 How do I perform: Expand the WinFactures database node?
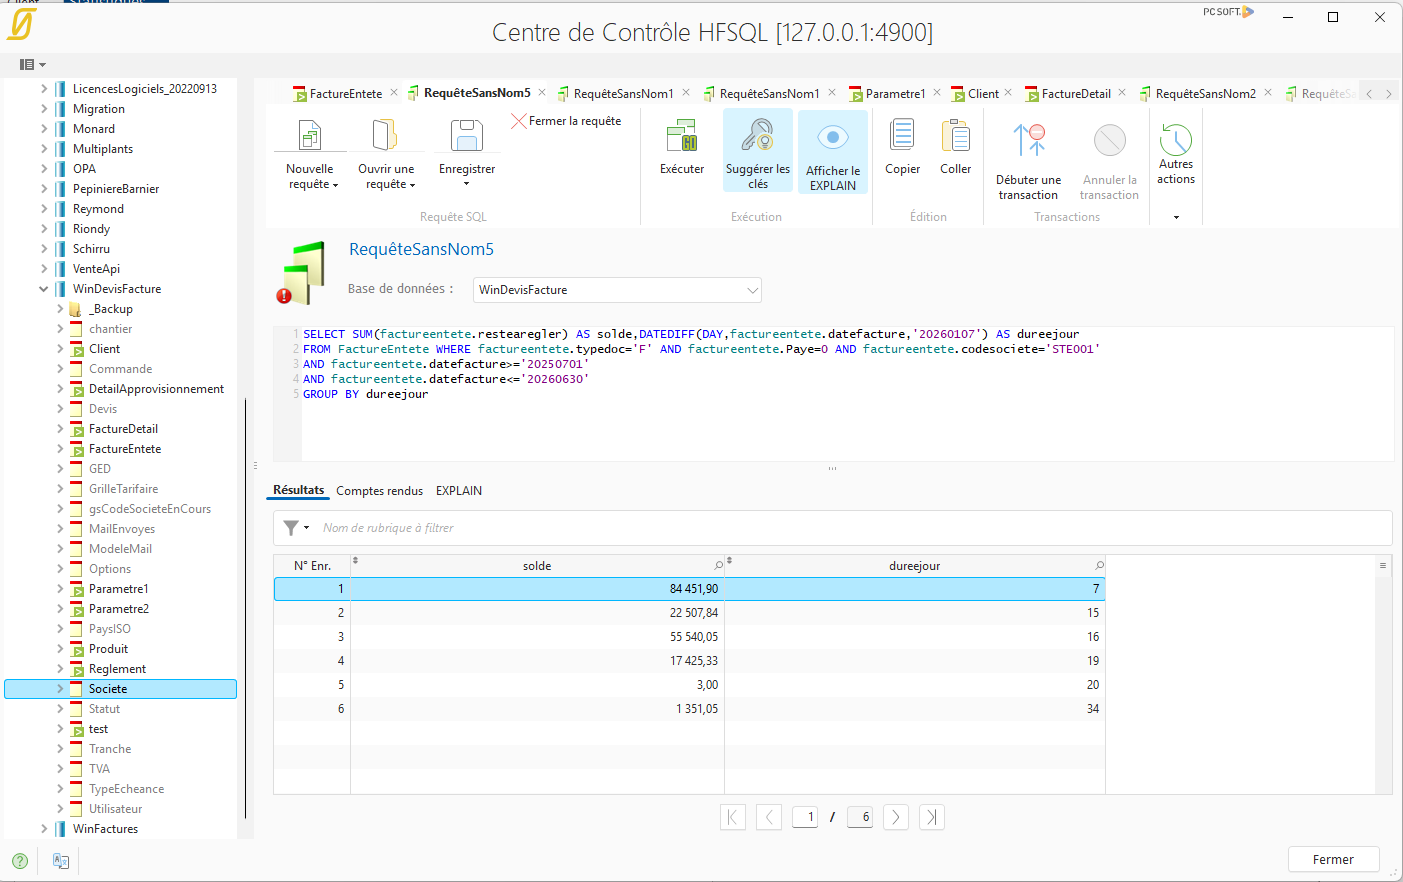pyautogui.click(x=44, y=829)
